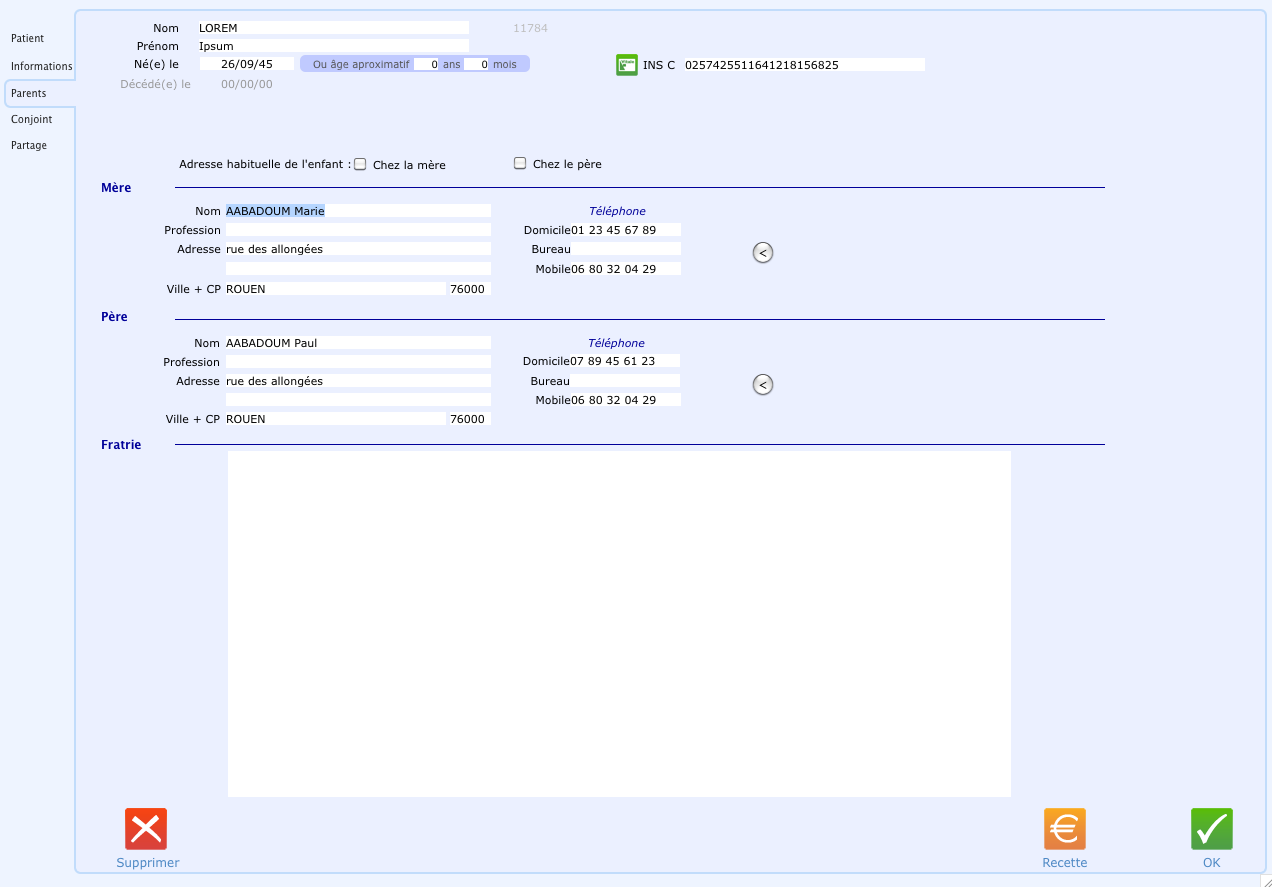Click Père Mobile phone 06 80 32 04 29
The width and height of the screenshot is (1272, 887).
(x=625, y=400)
